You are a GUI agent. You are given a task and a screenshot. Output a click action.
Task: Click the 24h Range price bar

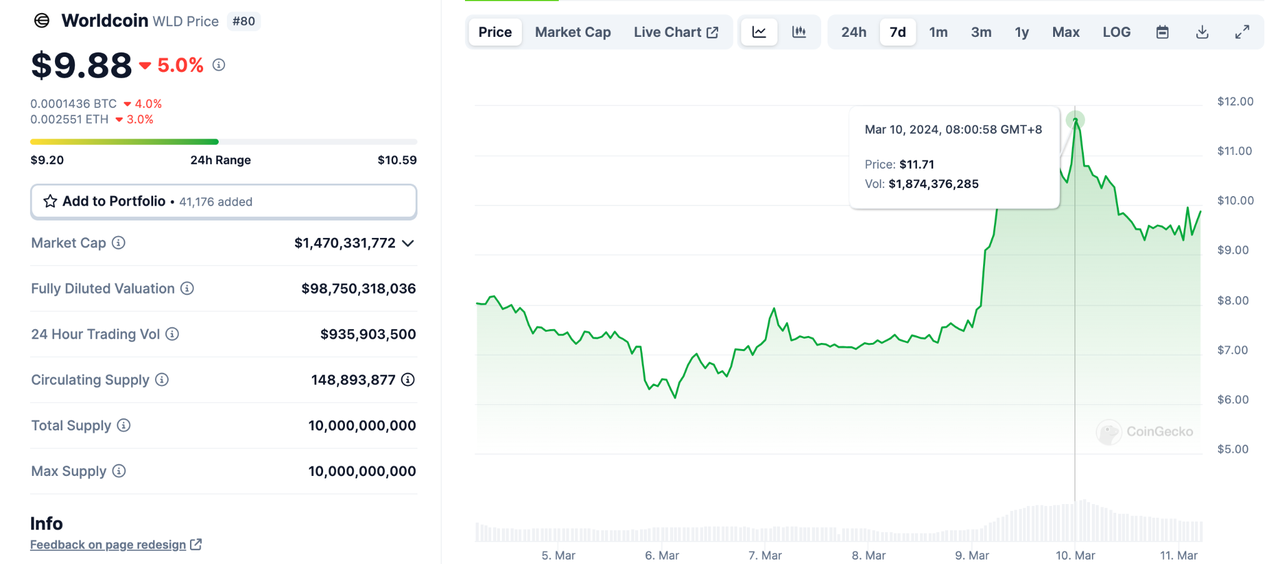(223, 142)
